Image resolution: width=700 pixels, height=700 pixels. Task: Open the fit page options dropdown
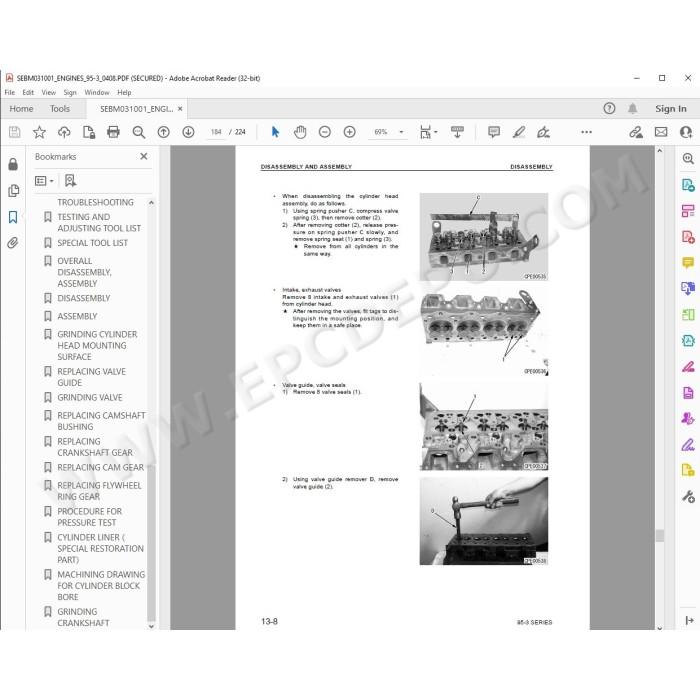428,132
